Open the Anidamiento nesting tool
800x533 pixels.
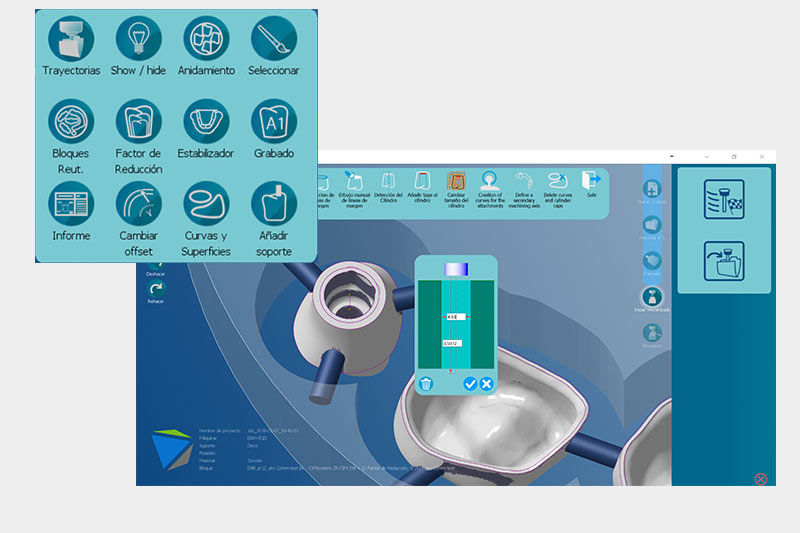[206, 39]
